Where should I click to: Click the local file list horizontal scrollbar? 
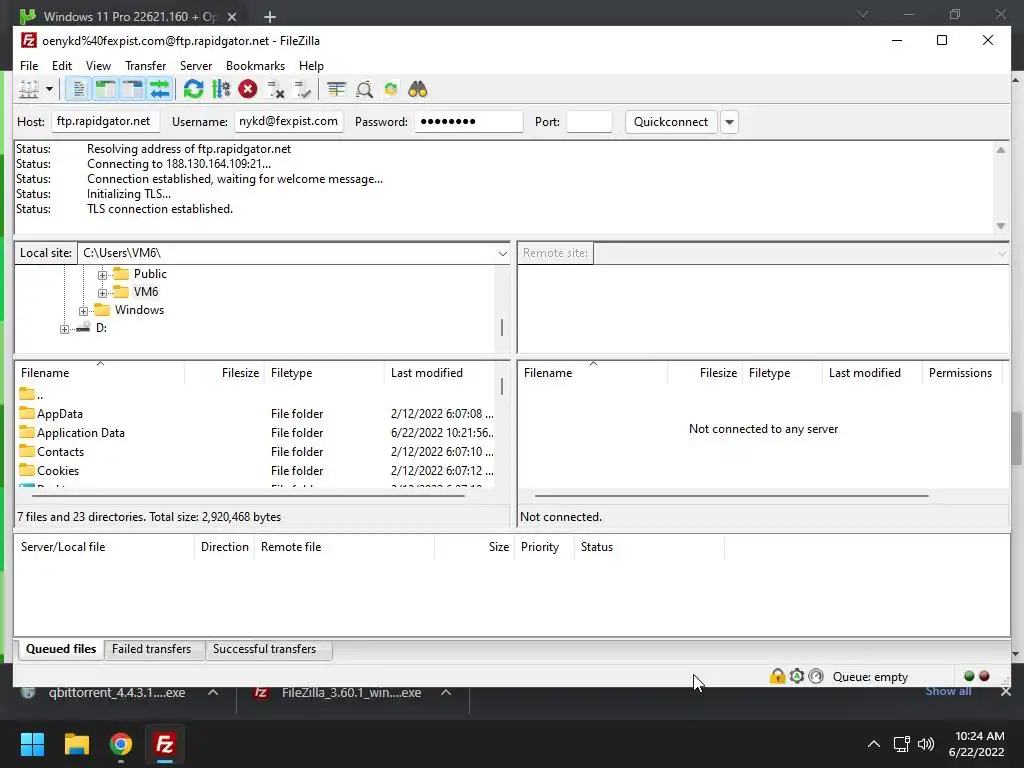coord(248,496)
